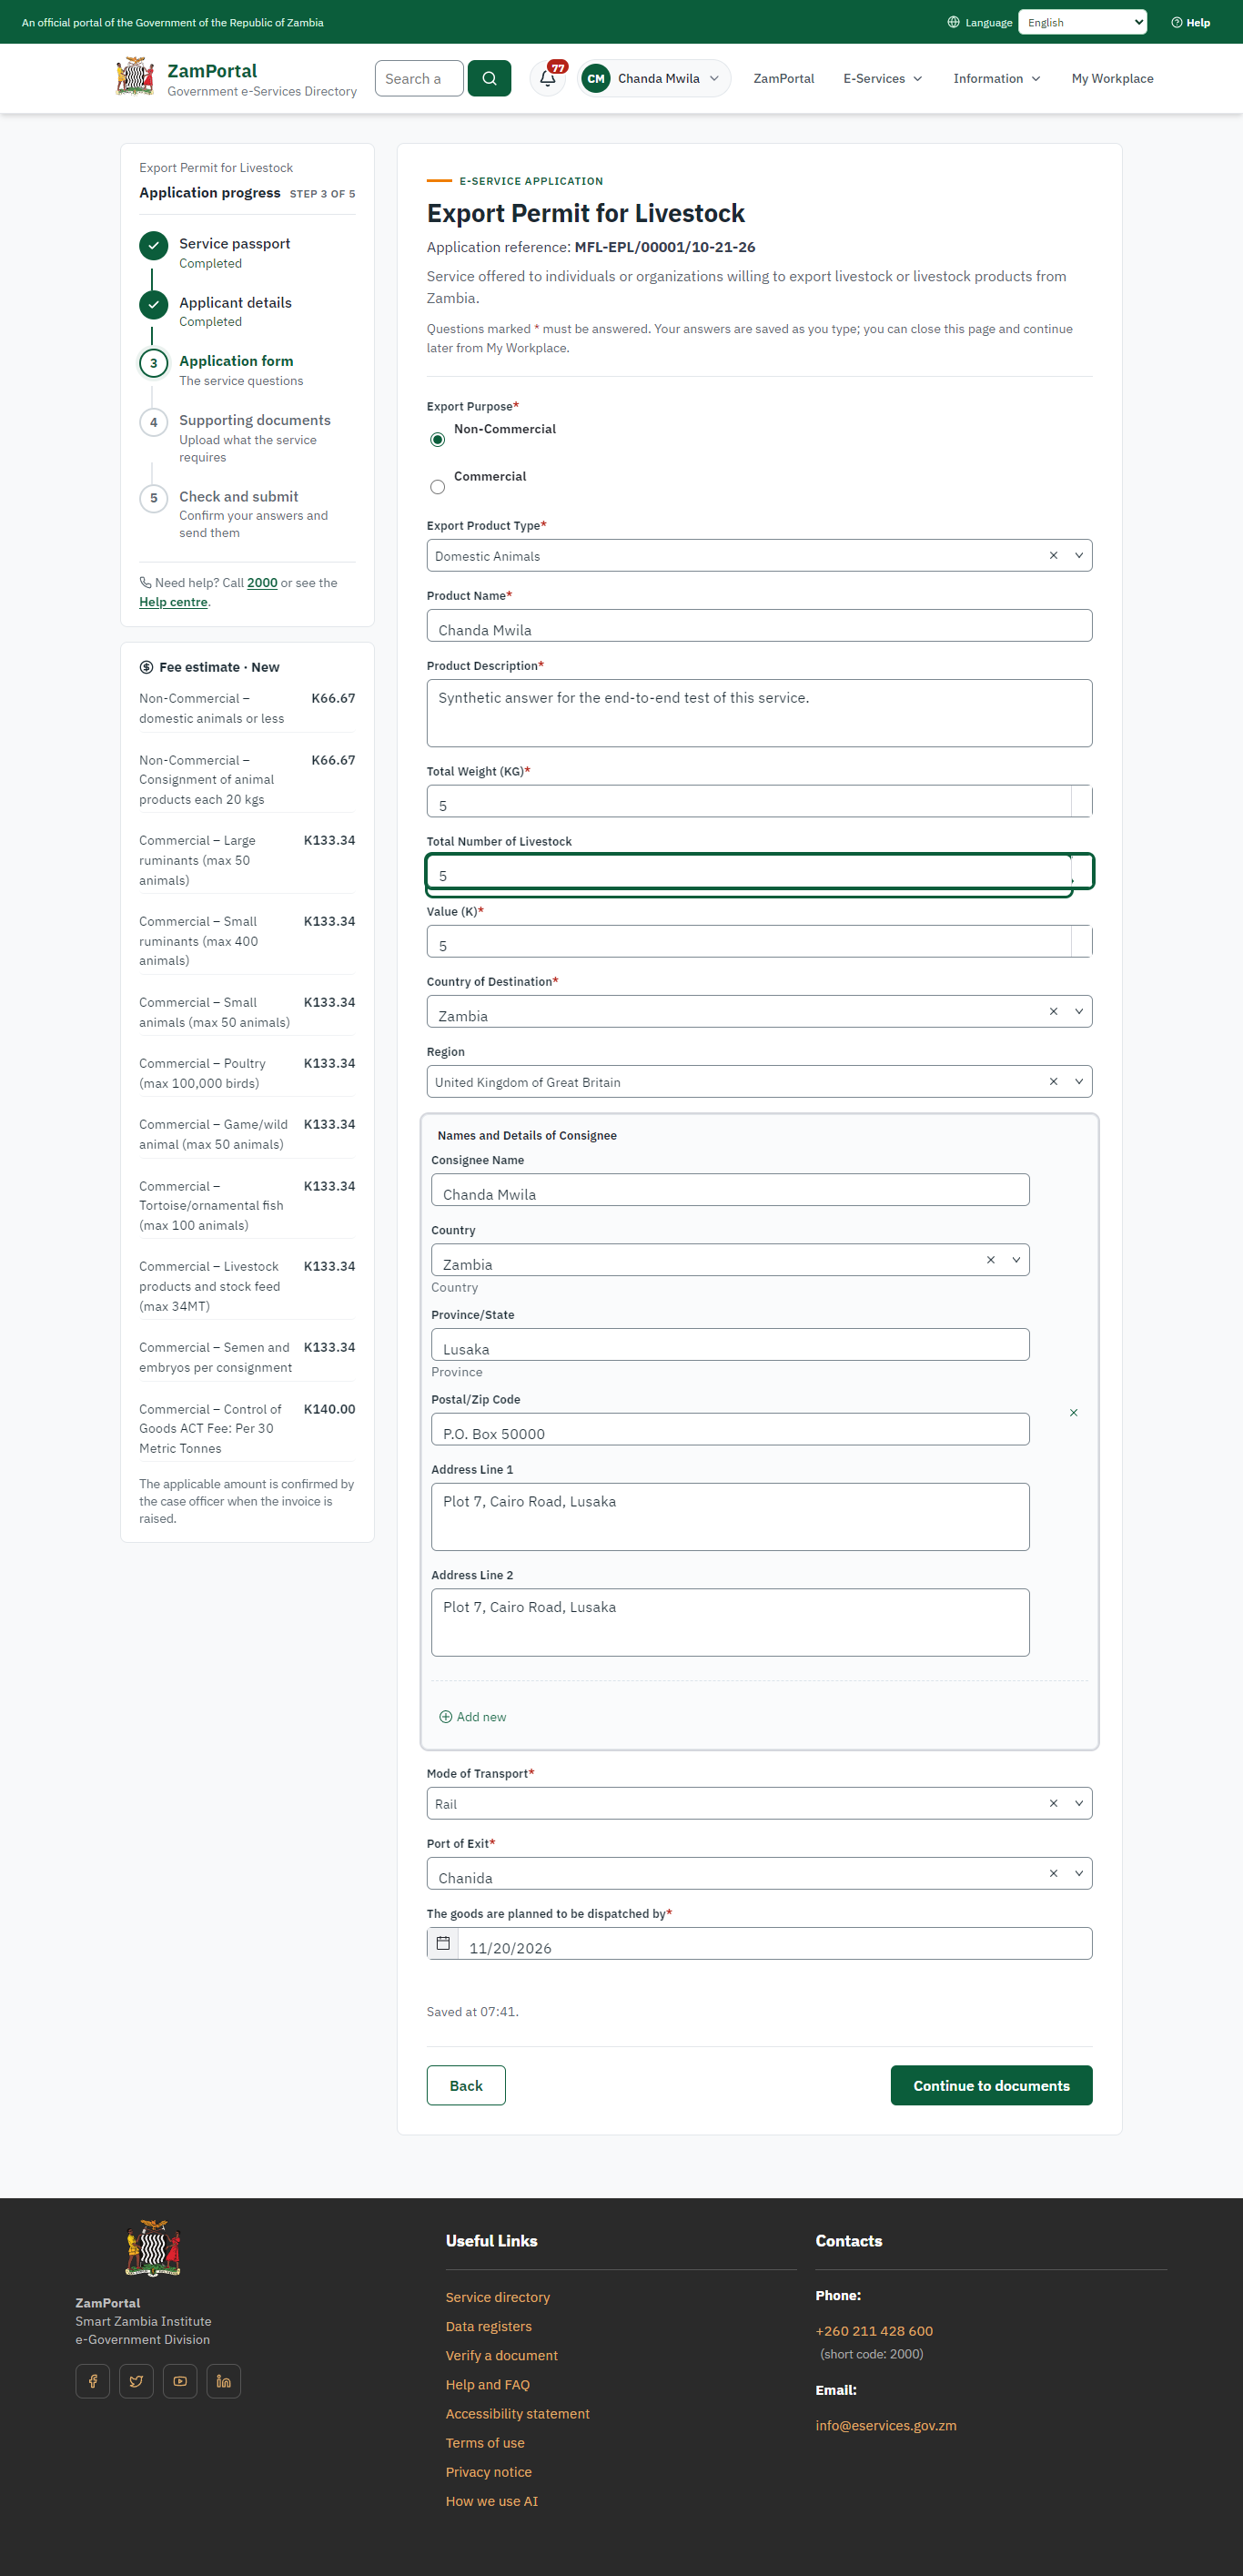
Task: Expand the E-Services menu
Action: pos(882,78)
